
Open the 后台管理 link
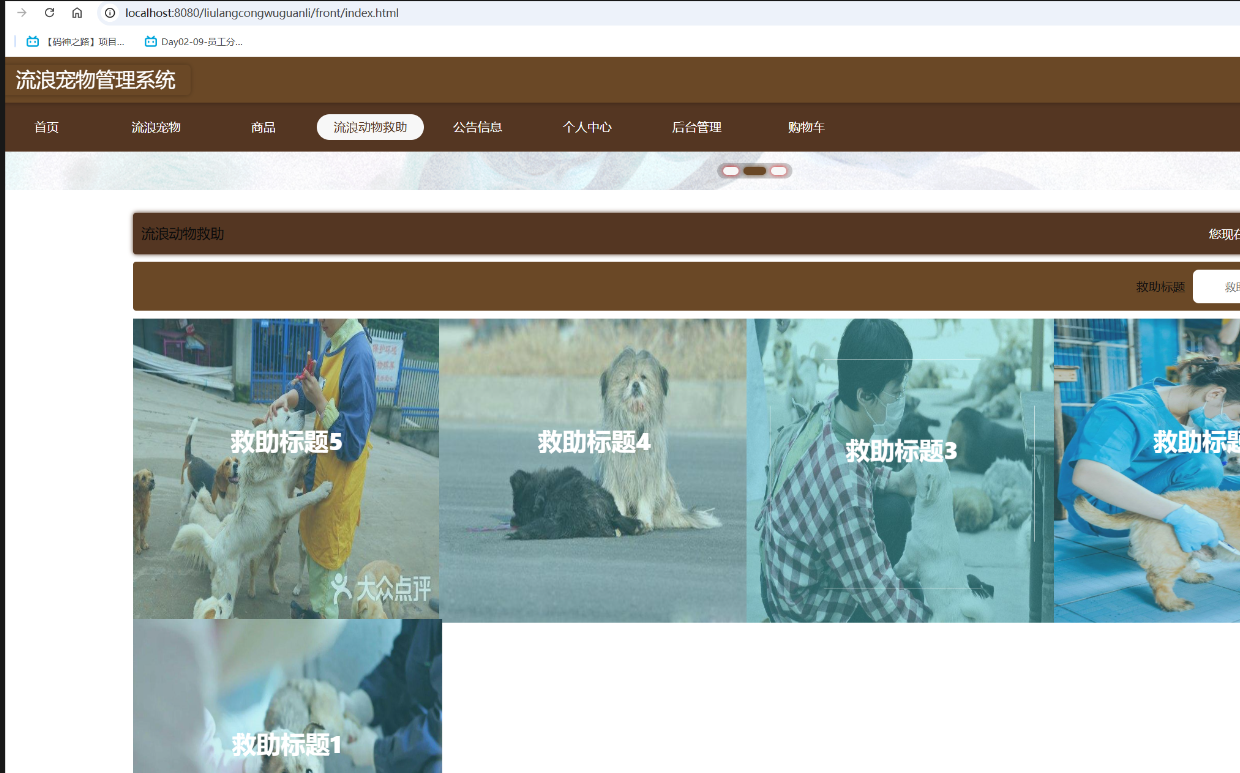click(696, 127)
